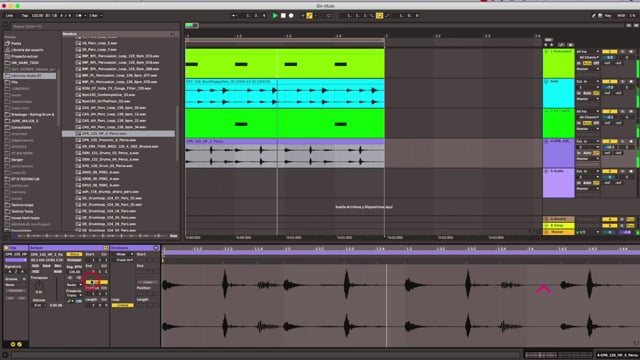Viewport: 640px width, 360px height.
Task: Open Fall1 track Ext. In dropdown
Action: pyautogui.click(x=588, y=82)
